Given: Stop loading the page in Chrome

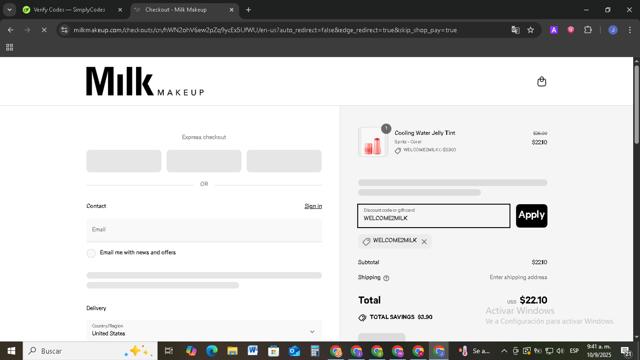Looking at the screenshot, I should click(x=44, y=30).
